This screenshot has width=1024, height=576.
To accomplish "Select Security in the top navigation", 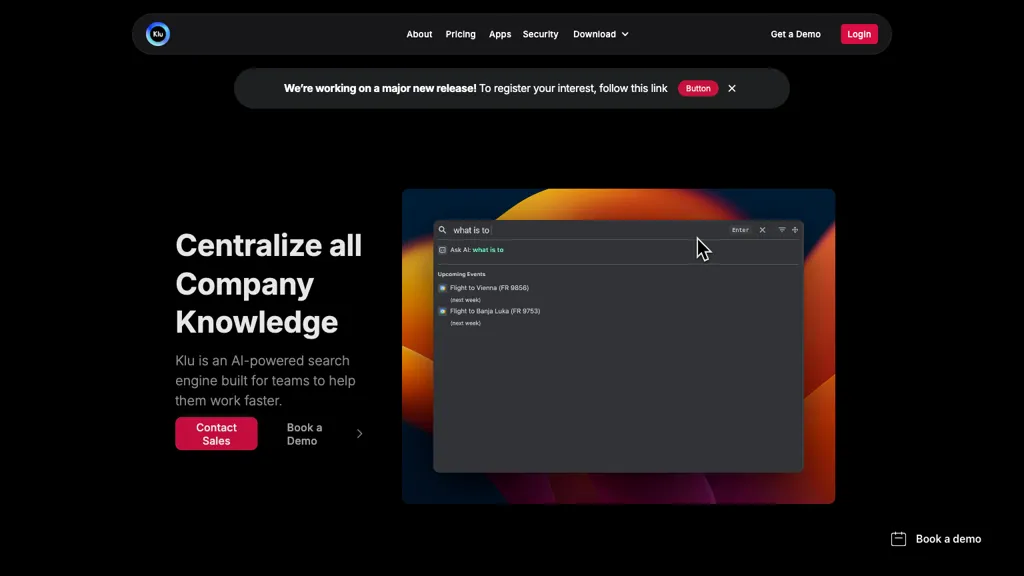I will 540,33.
